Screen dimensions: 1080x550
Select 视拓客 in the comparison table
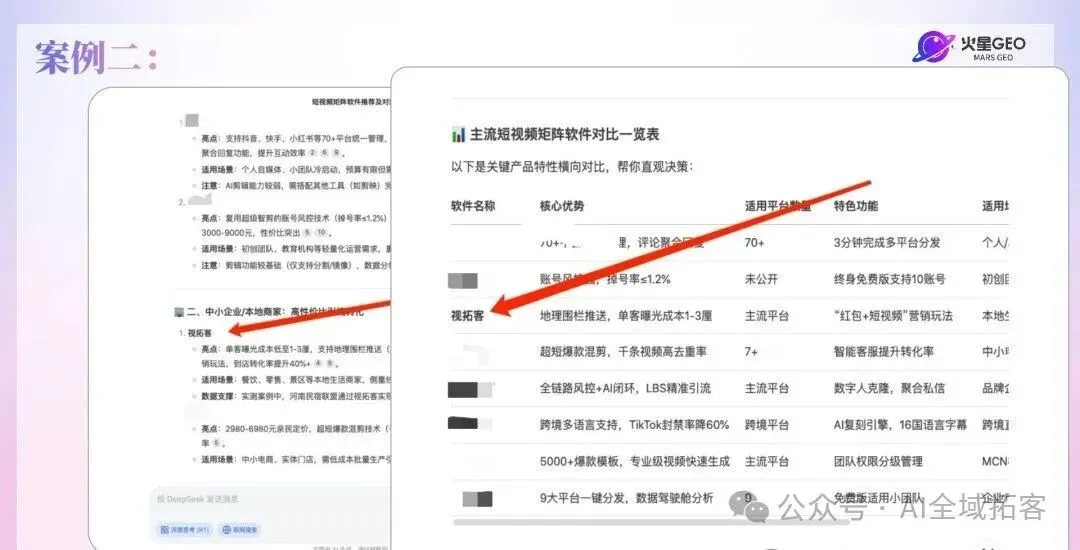click(x=468, y=315)
